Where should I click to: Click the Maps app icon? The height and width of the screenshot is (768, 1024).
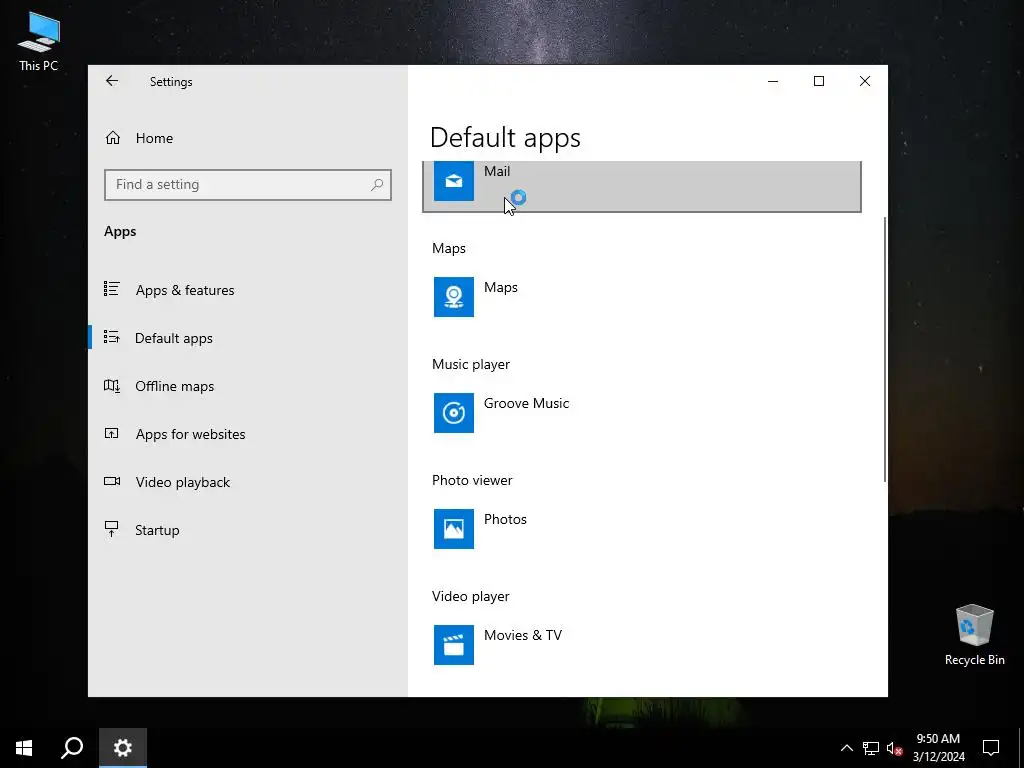(453, 297)
